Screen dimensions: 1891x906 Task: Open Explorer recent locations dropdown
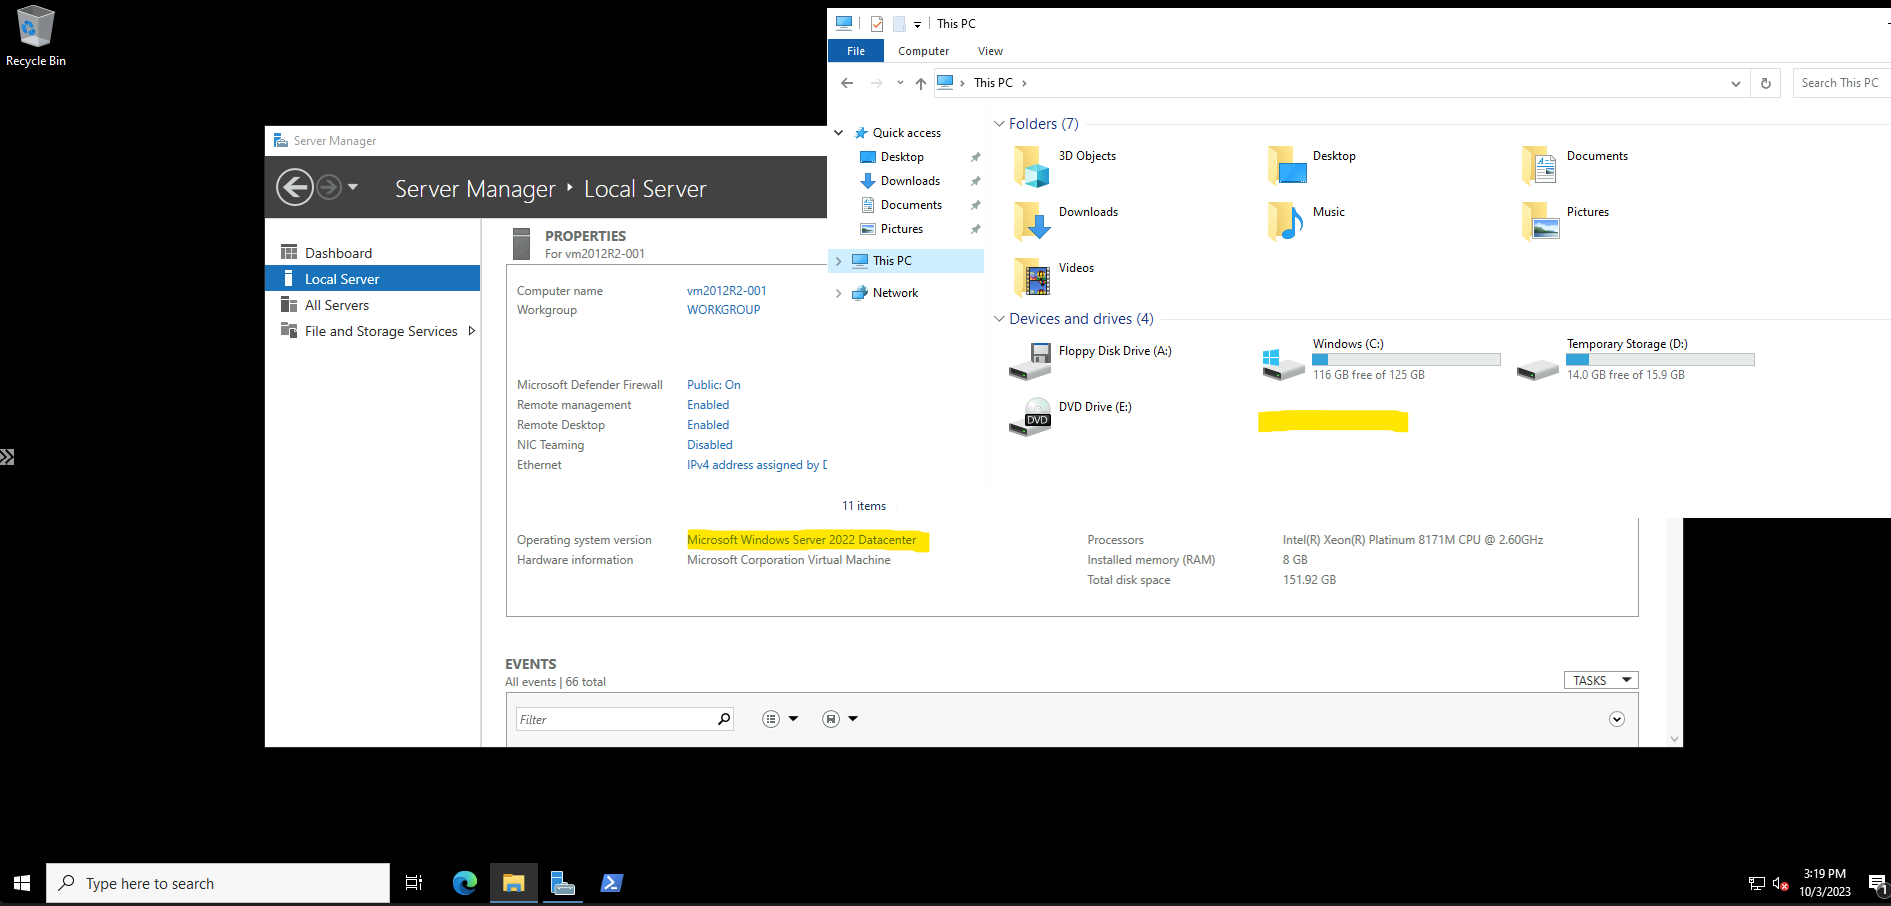pyautogui.click(x=900, y=83)
